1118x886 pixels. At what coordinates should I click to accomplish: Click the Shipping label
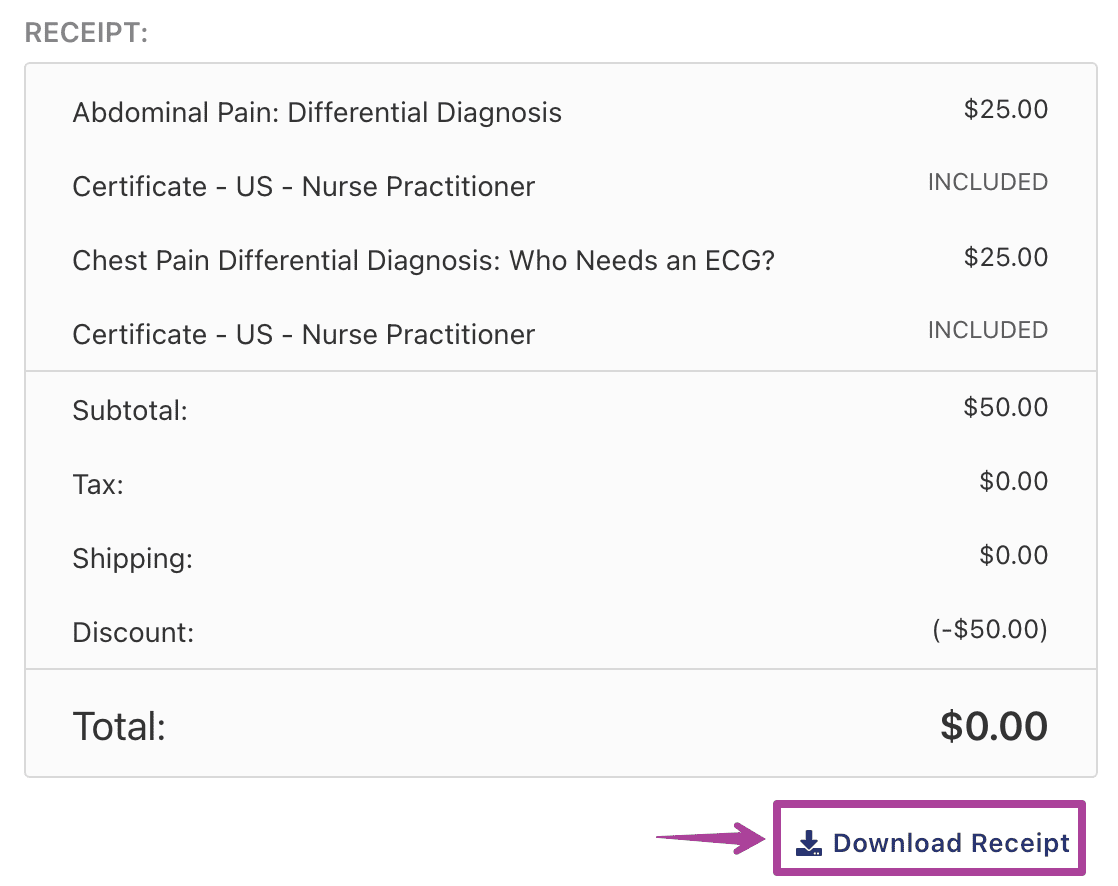pyautogui.click(x=133, y=558)
